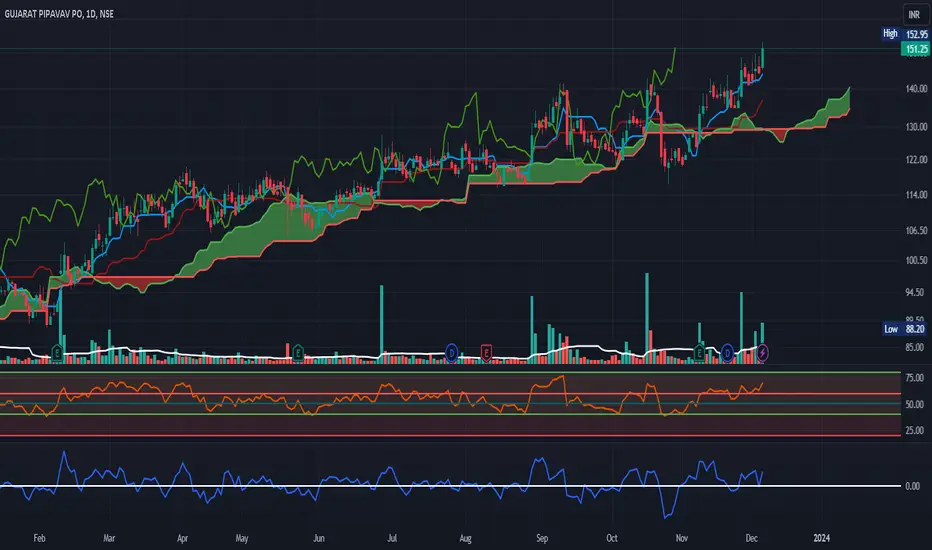The width and height of the screenshot is (932, 550).
Task: Click the May label on time axis
Action: click(242, 538)
